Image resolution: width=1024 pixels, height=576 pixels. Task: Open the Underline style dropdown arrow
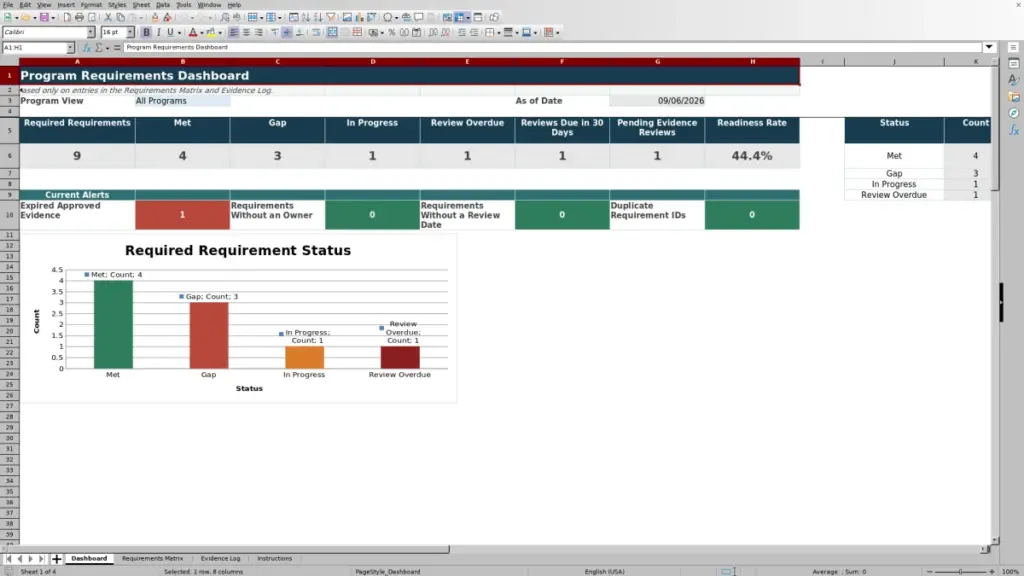(180, 33)
